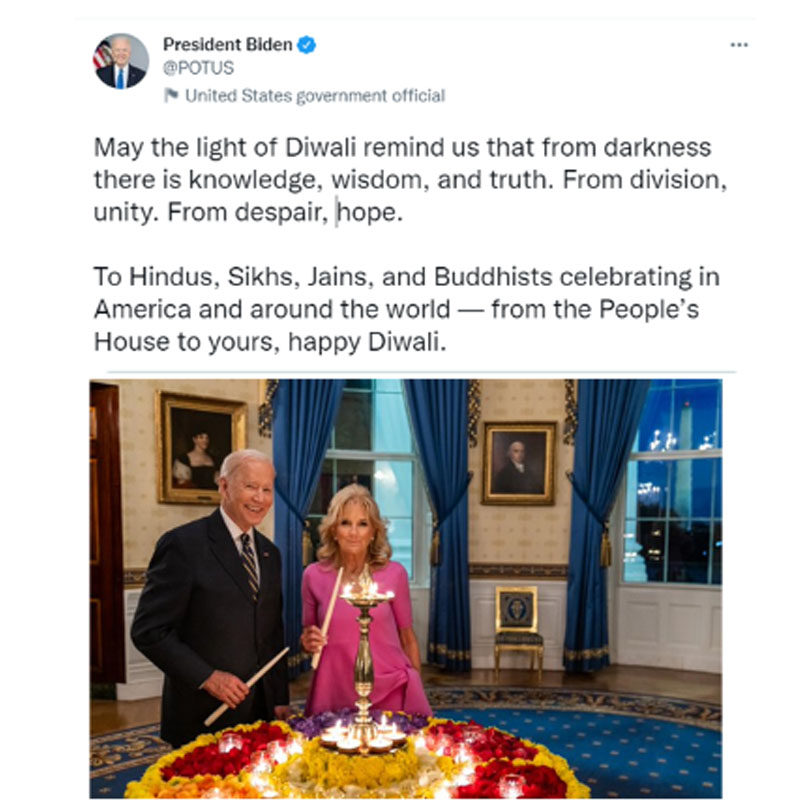The image size is (800, 800).
Task: Click the pink dress in the photo
Action: tap(363, 640)
